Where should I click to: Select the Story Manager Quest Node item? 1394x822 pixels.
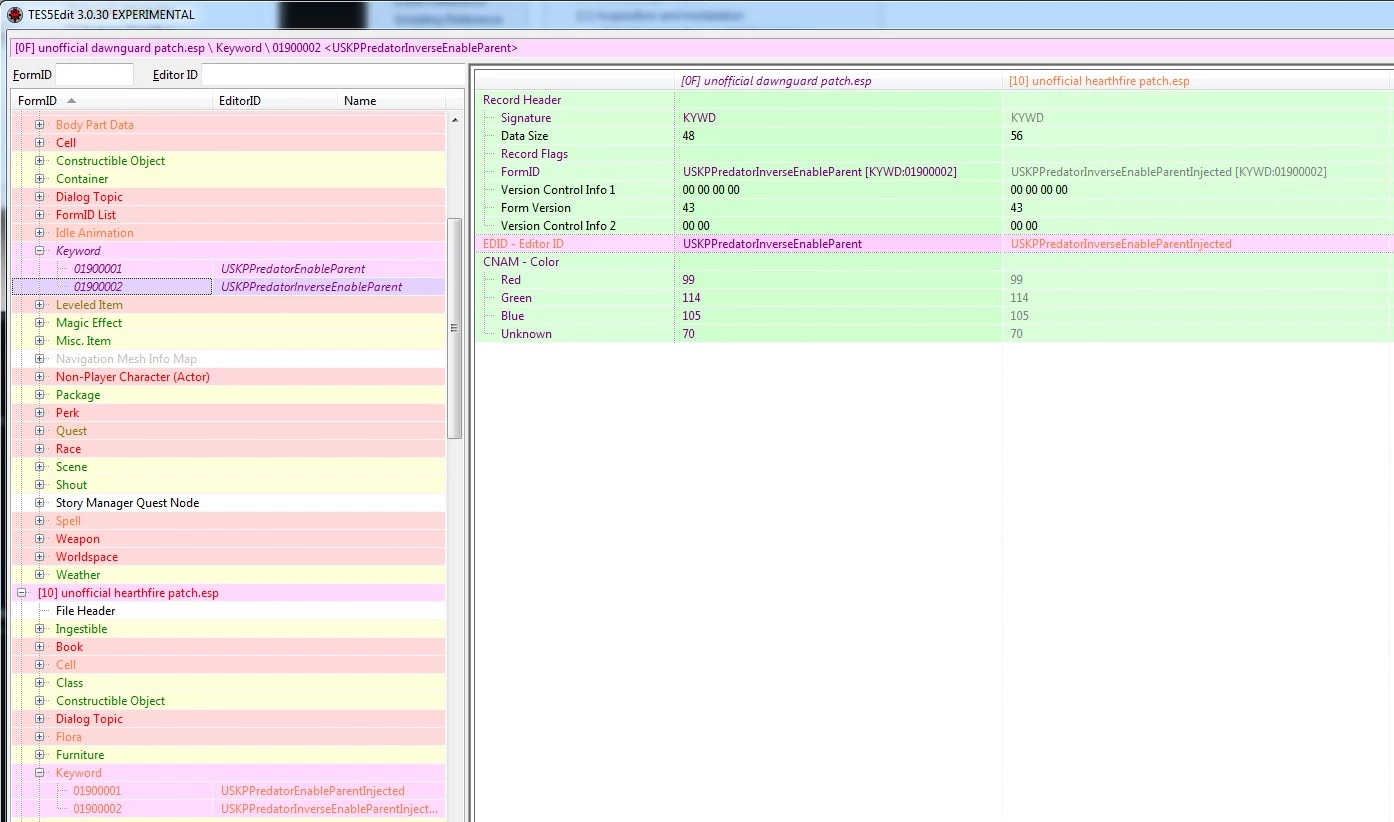click(127, 503)
